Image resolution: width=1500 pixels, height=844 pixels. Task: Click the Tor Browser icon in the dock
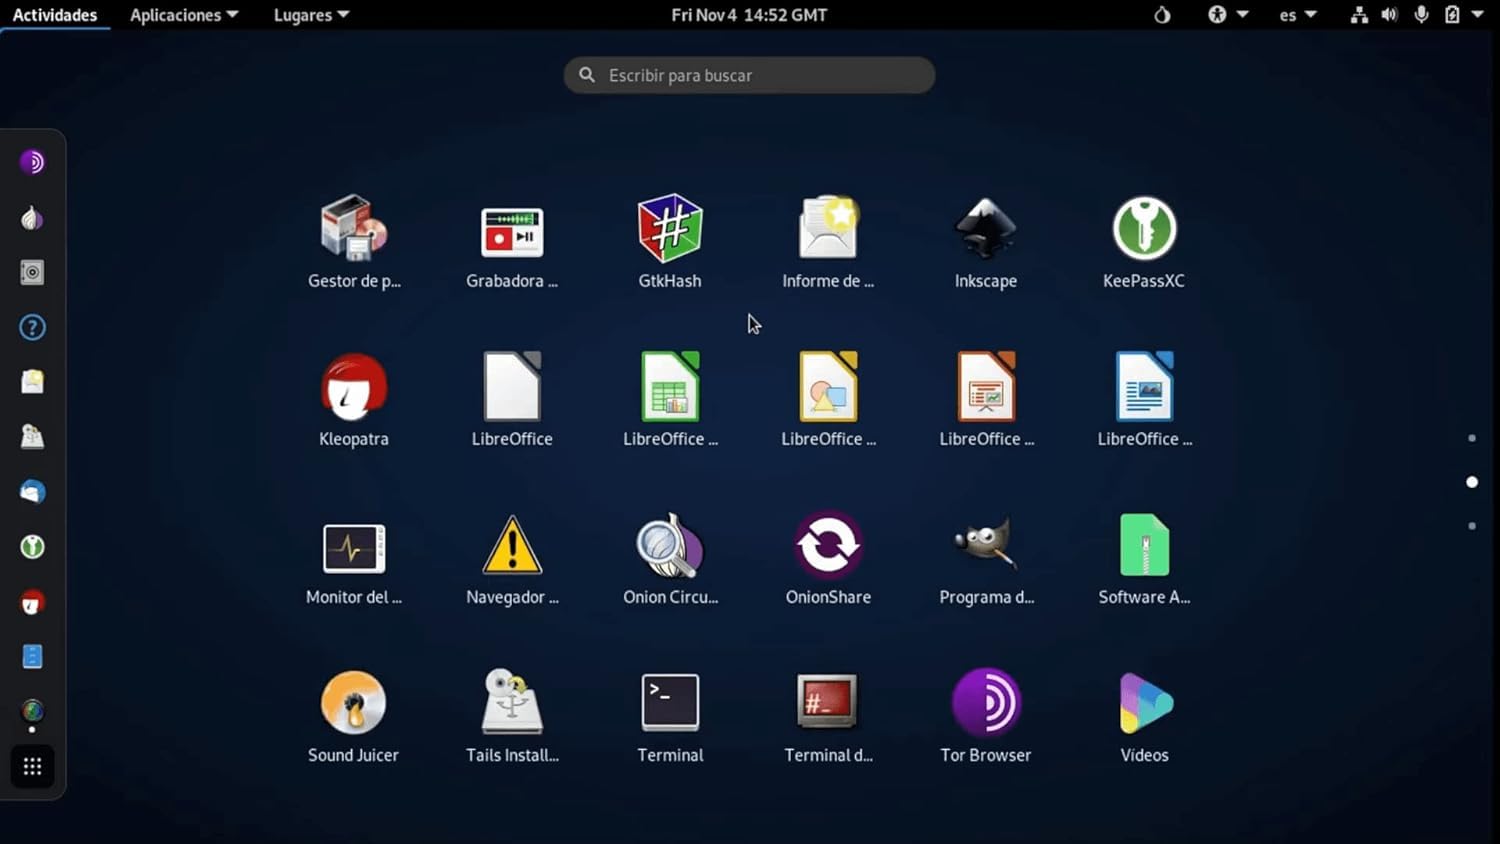tap(32, 162)
